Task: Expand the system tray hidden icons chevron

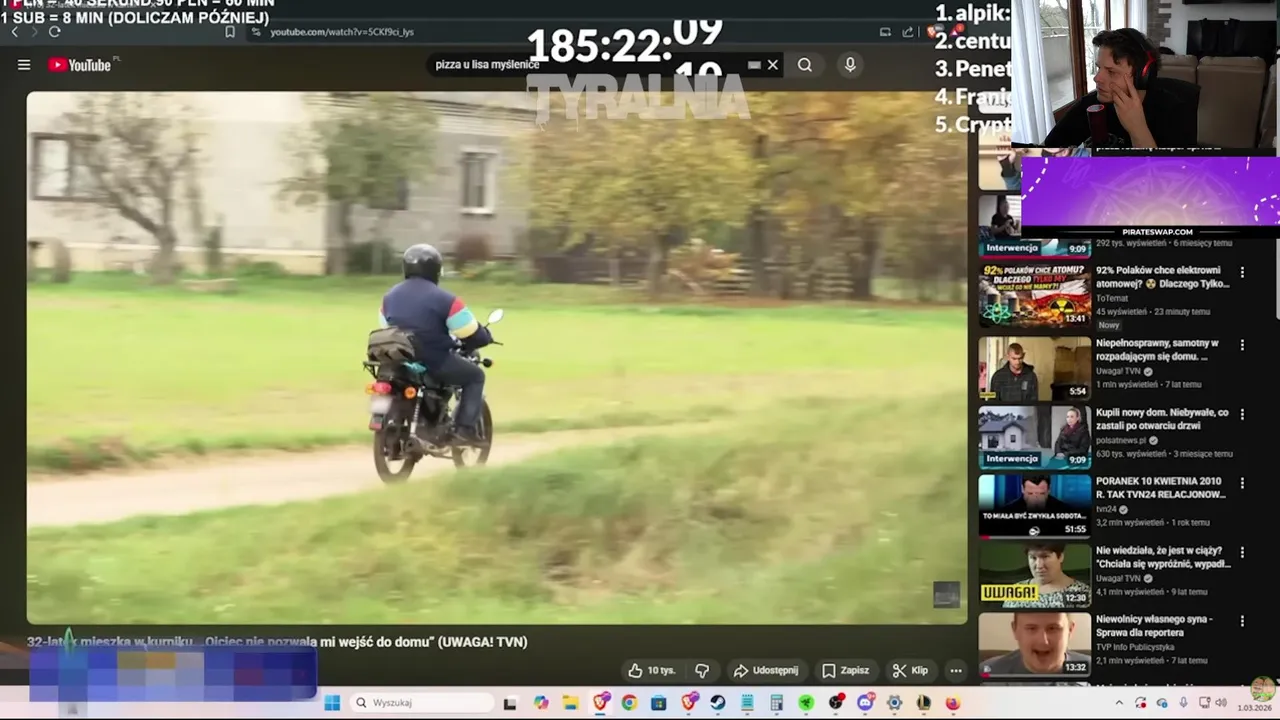Action: tap(1119, 703)
